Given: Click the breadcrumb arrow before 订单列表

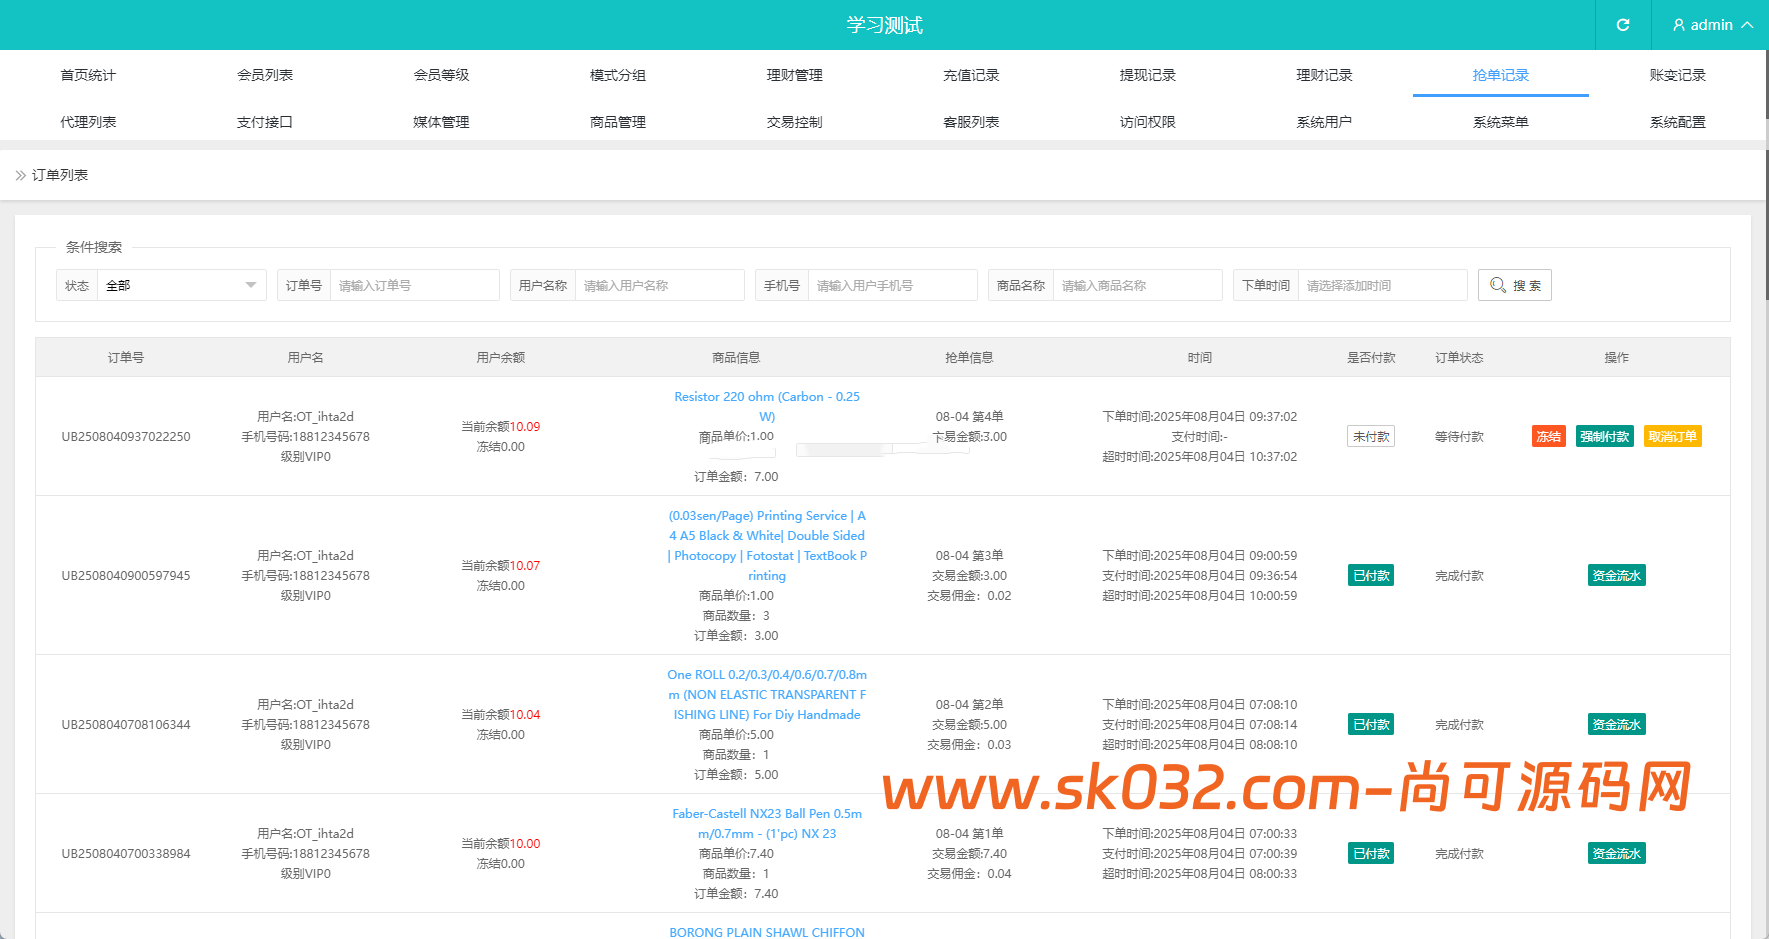Looking at the screenshot, I should tap(20, 174).
